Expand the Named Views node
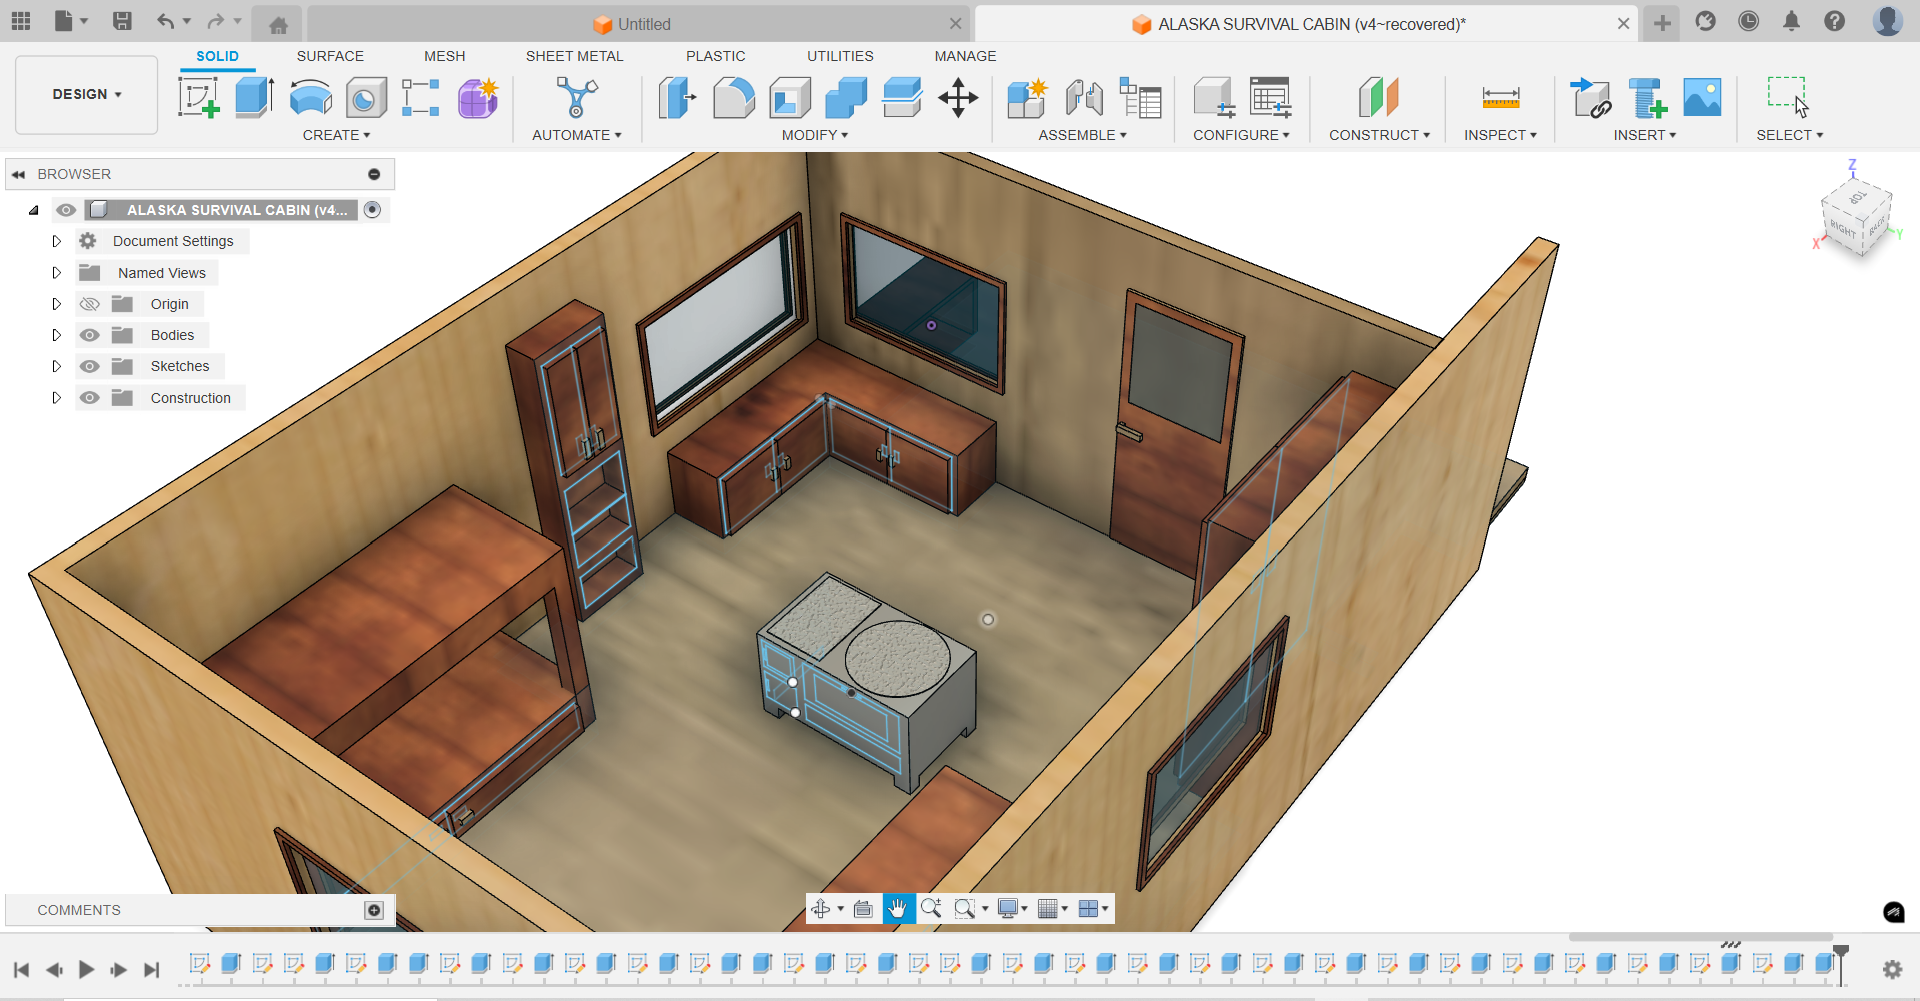Screen dimensions: 1920x1001 point(56,273)
